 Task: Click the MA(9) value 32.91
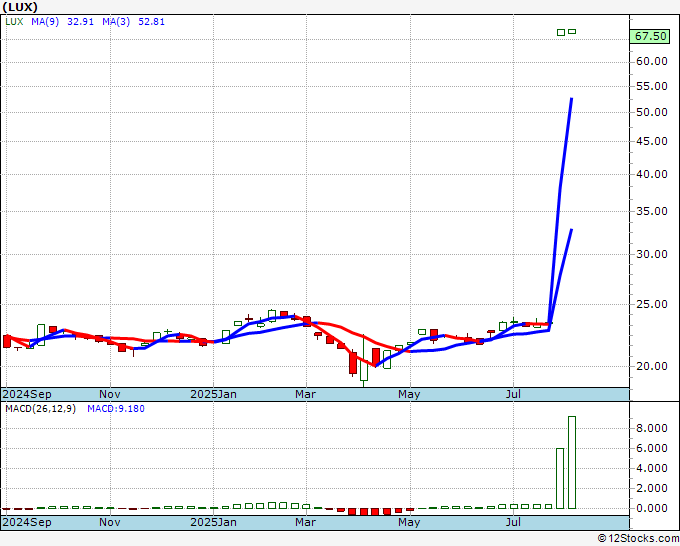[x=80, y=22]
